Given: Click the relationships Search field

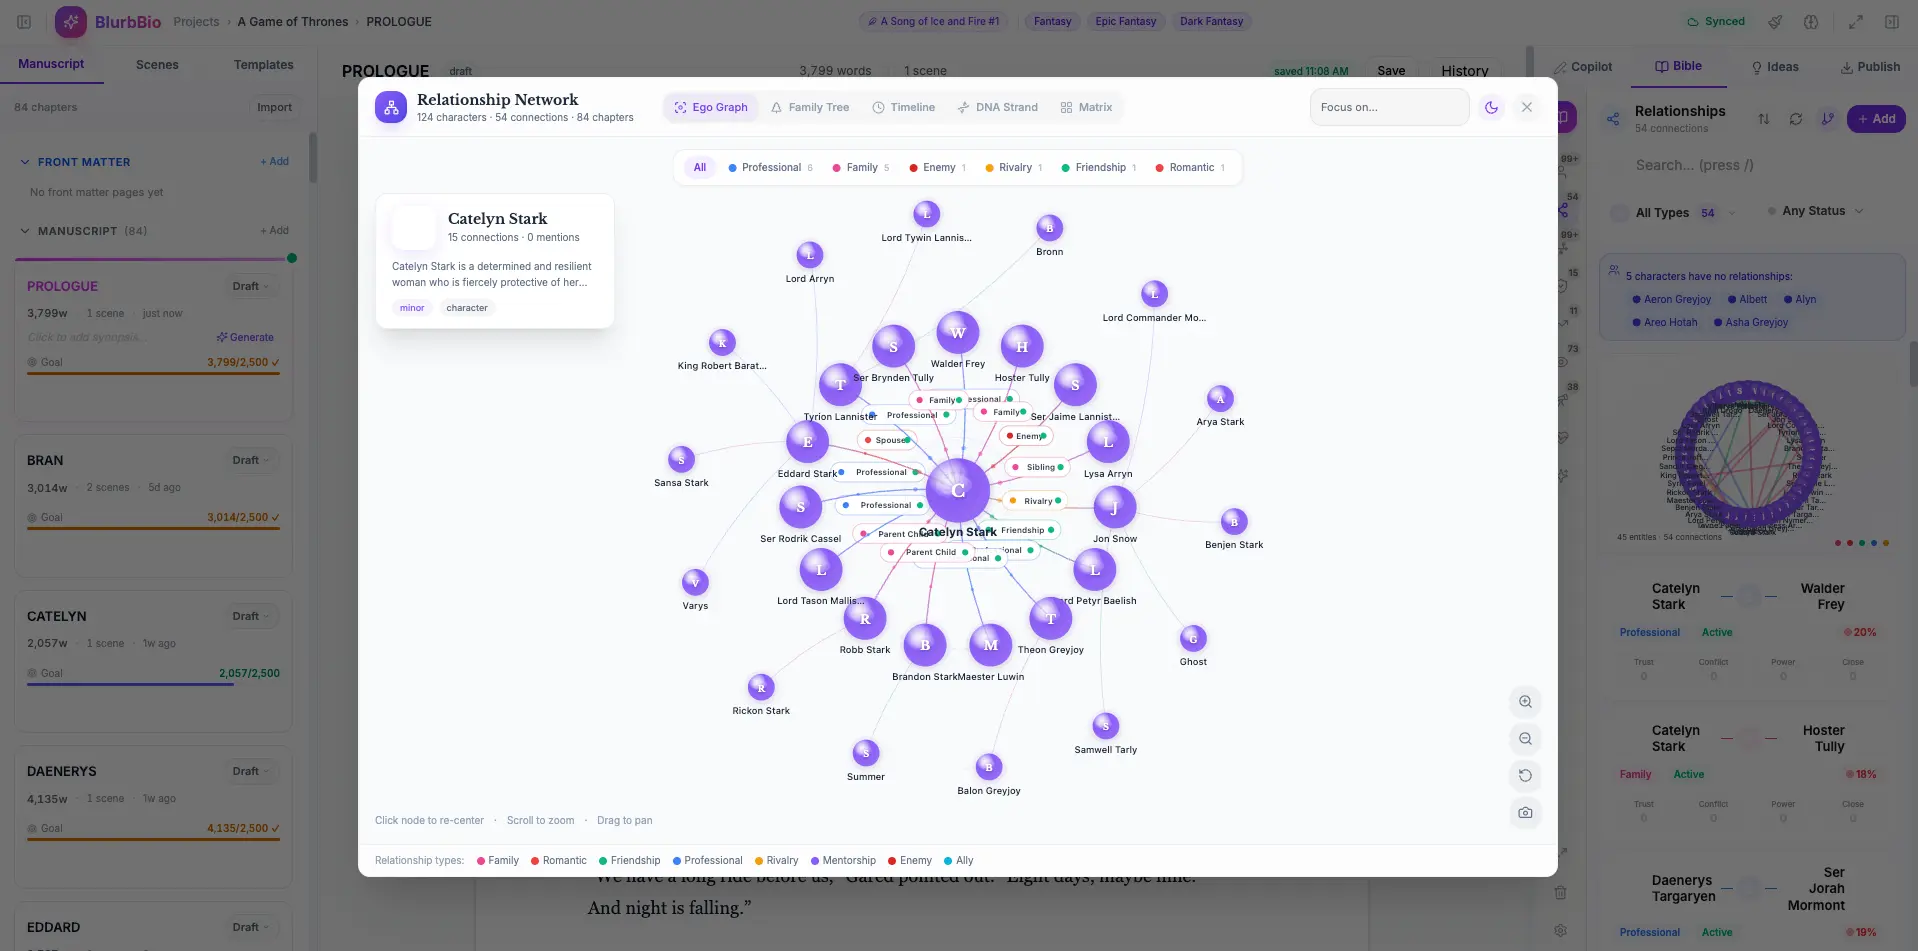Looking at the screenshot, I should (x=1750, y=165).
